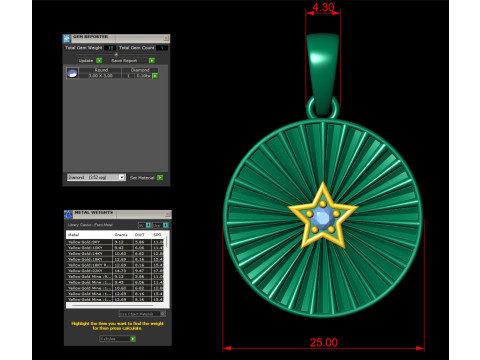Click the small collapse arrow under the gem totals
This screenshot has height=360, width=480.
(x=116, y=54)
